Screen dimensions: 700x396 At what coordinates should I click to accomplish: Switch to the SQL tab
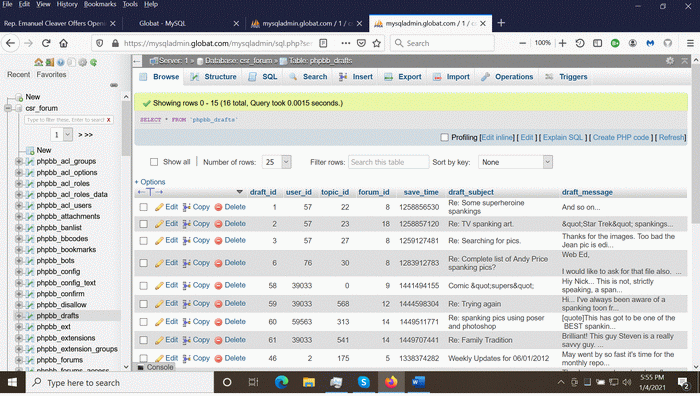pyautogui.click(x=263, y=77)
